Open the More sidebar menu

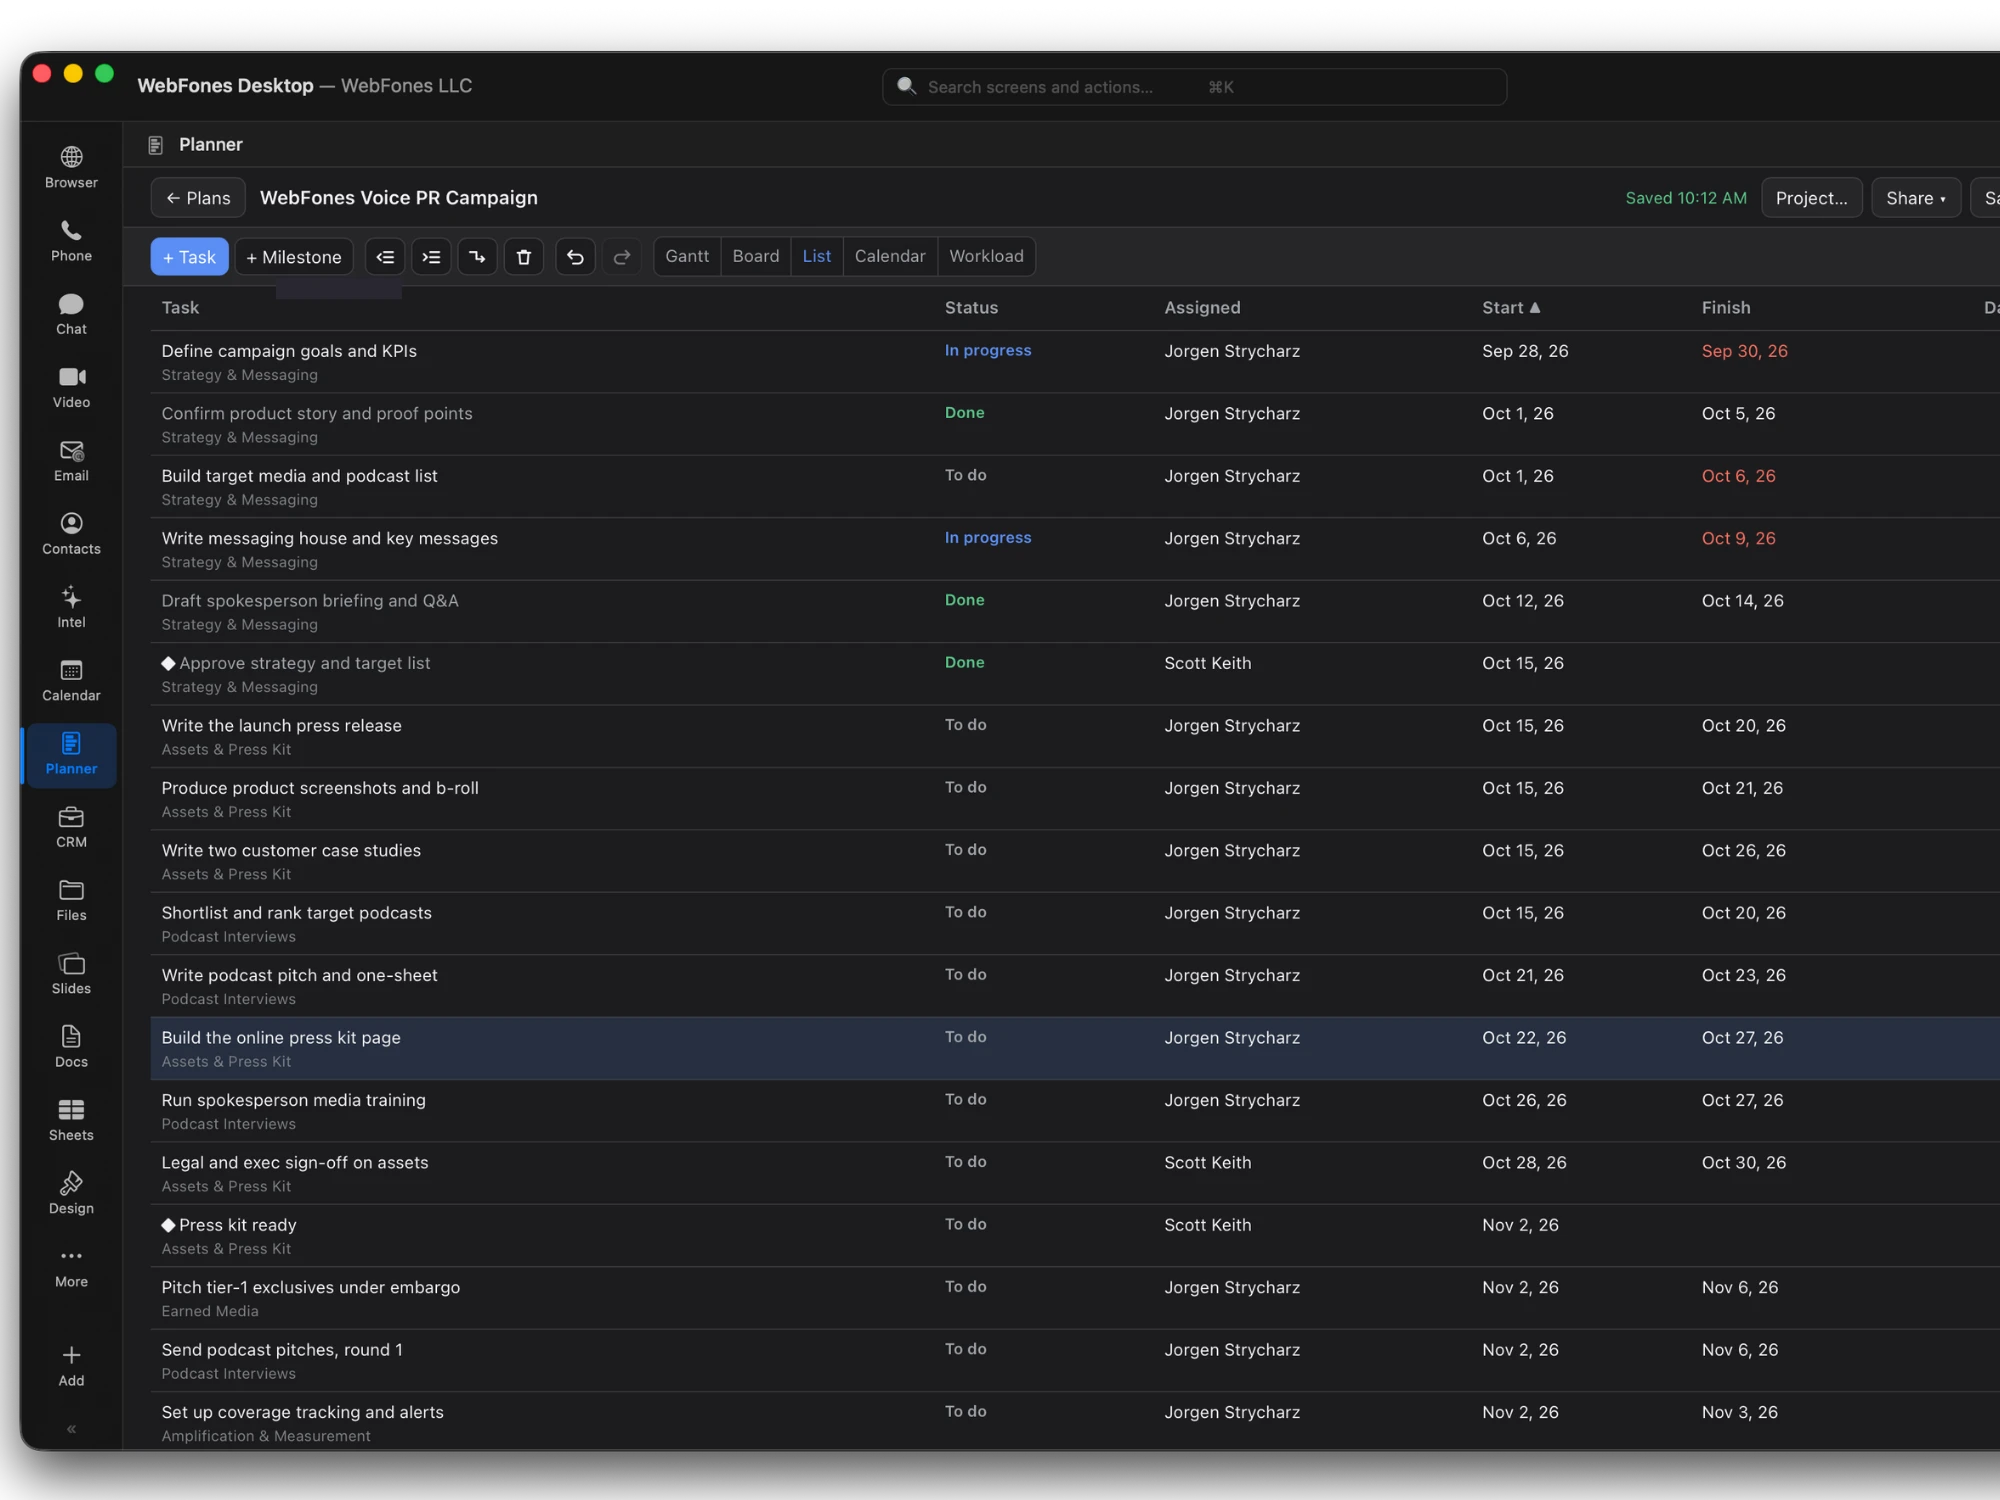[x=71, y=1267]
